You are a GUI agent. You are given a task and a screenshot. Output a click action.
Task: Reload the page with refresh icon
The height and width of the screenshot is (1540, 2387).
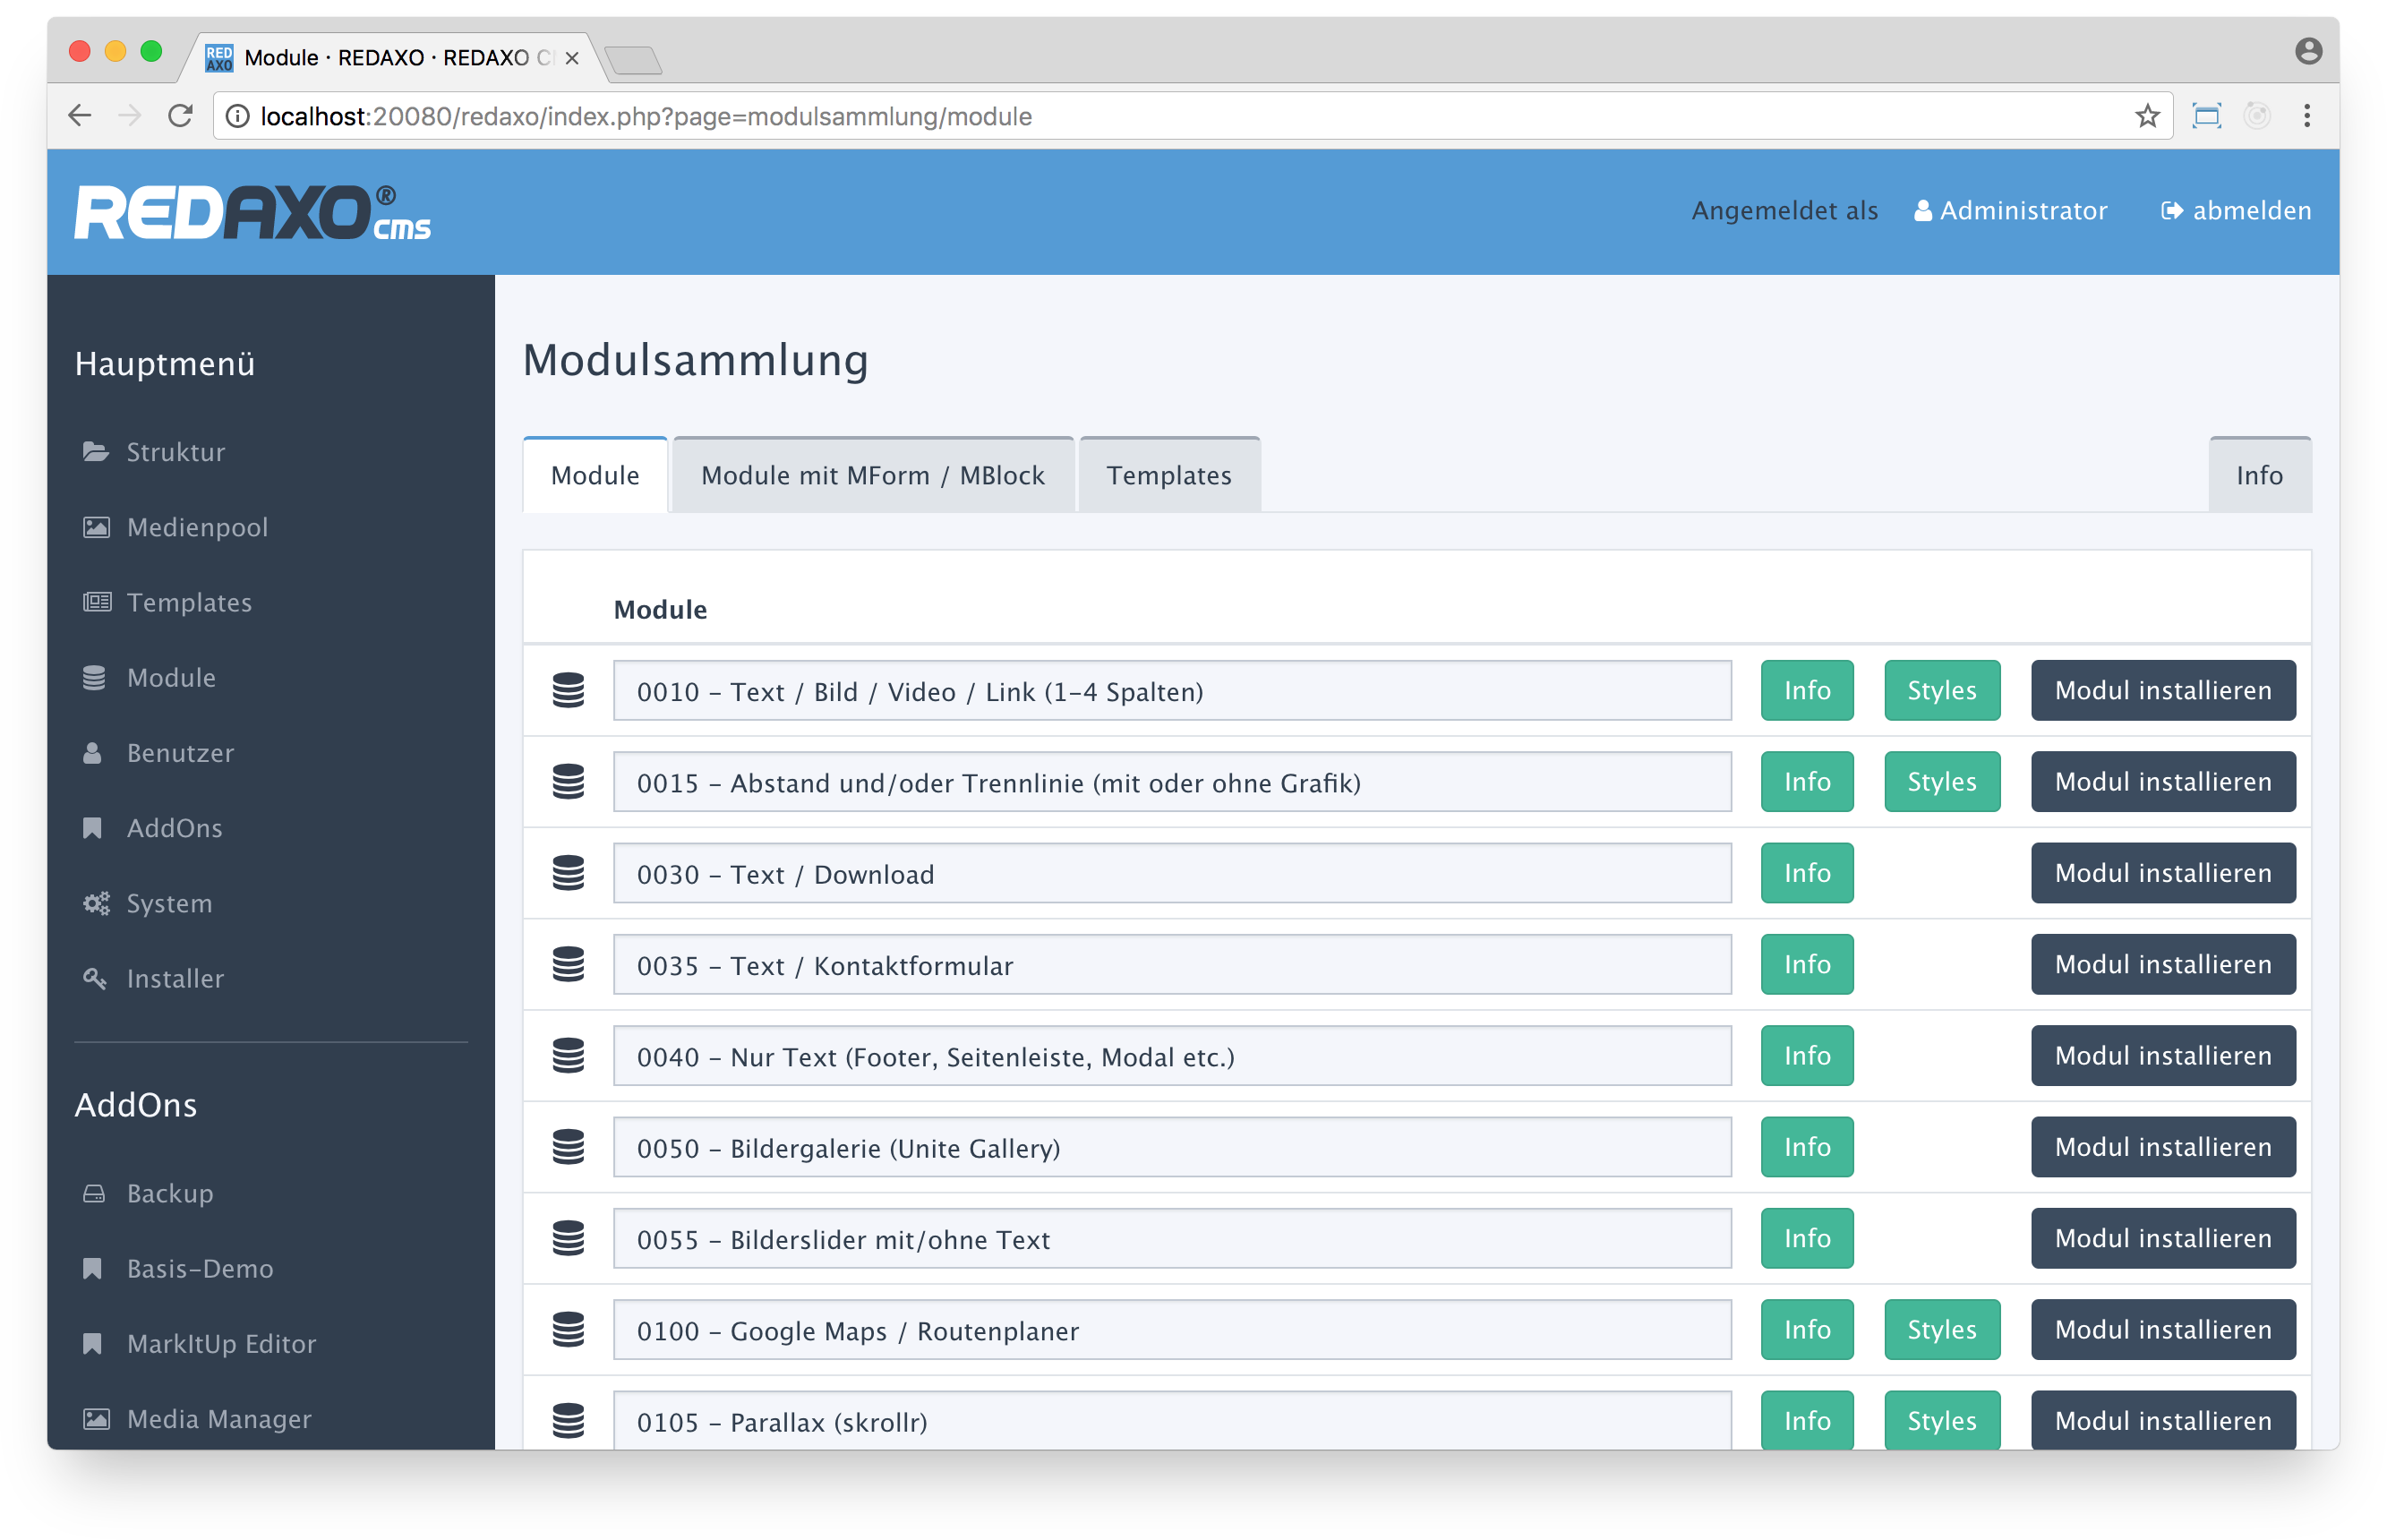[x=180, y=117]
